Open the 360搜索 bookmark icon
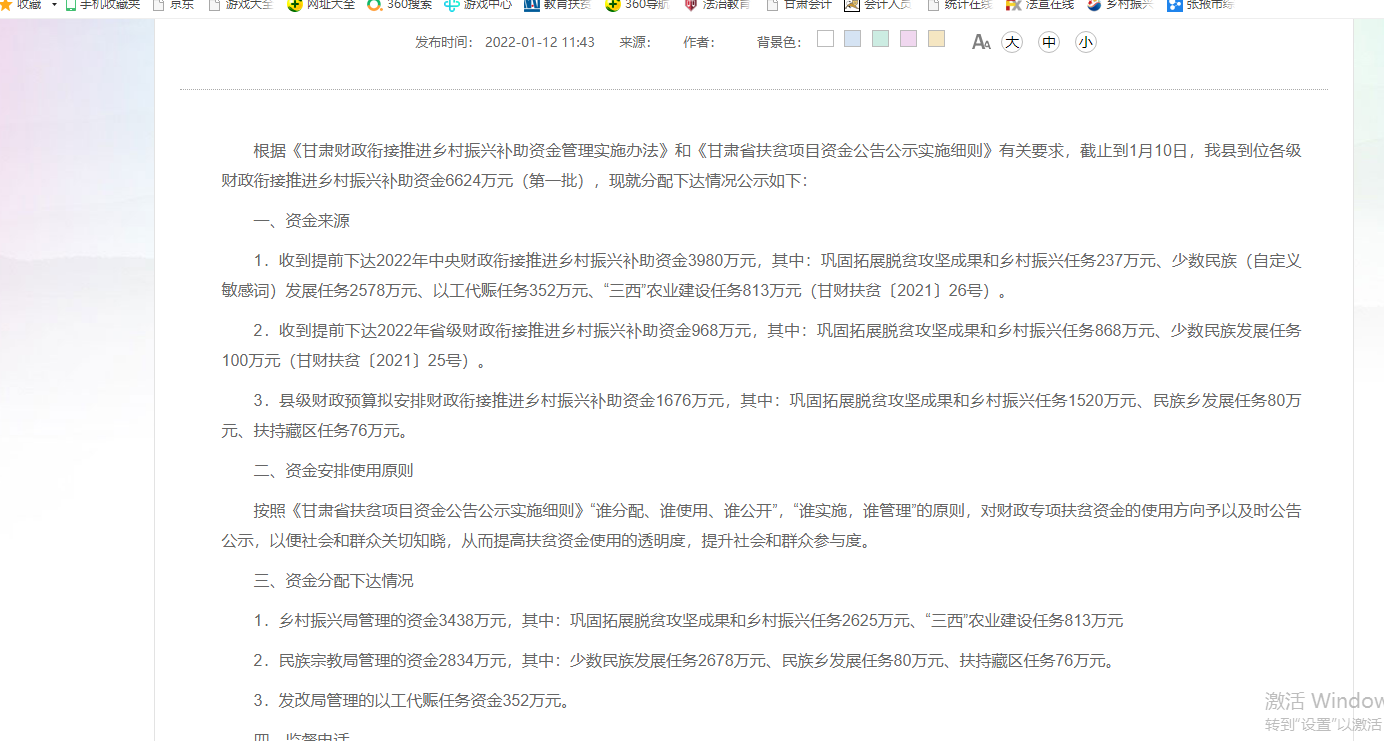This screenshot has height=741, width=1384. [x=375, y=5]
